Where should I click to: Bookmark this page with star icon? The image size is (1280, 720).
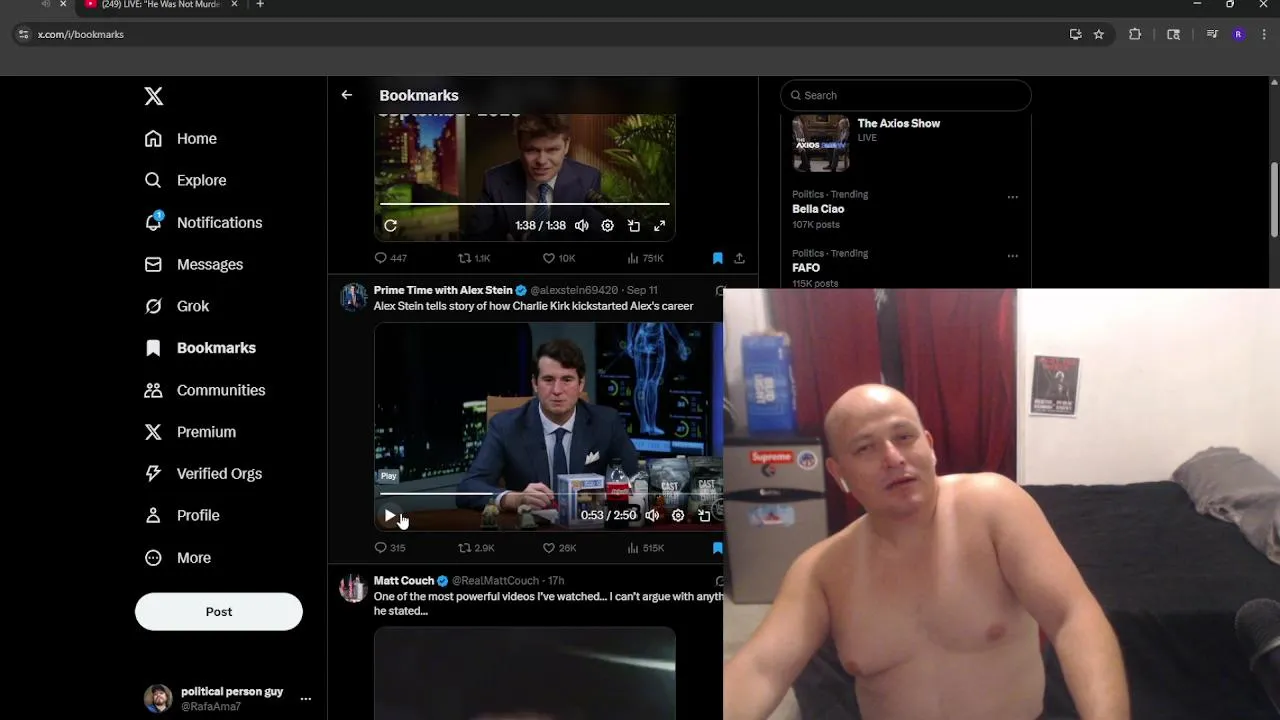1099,34
